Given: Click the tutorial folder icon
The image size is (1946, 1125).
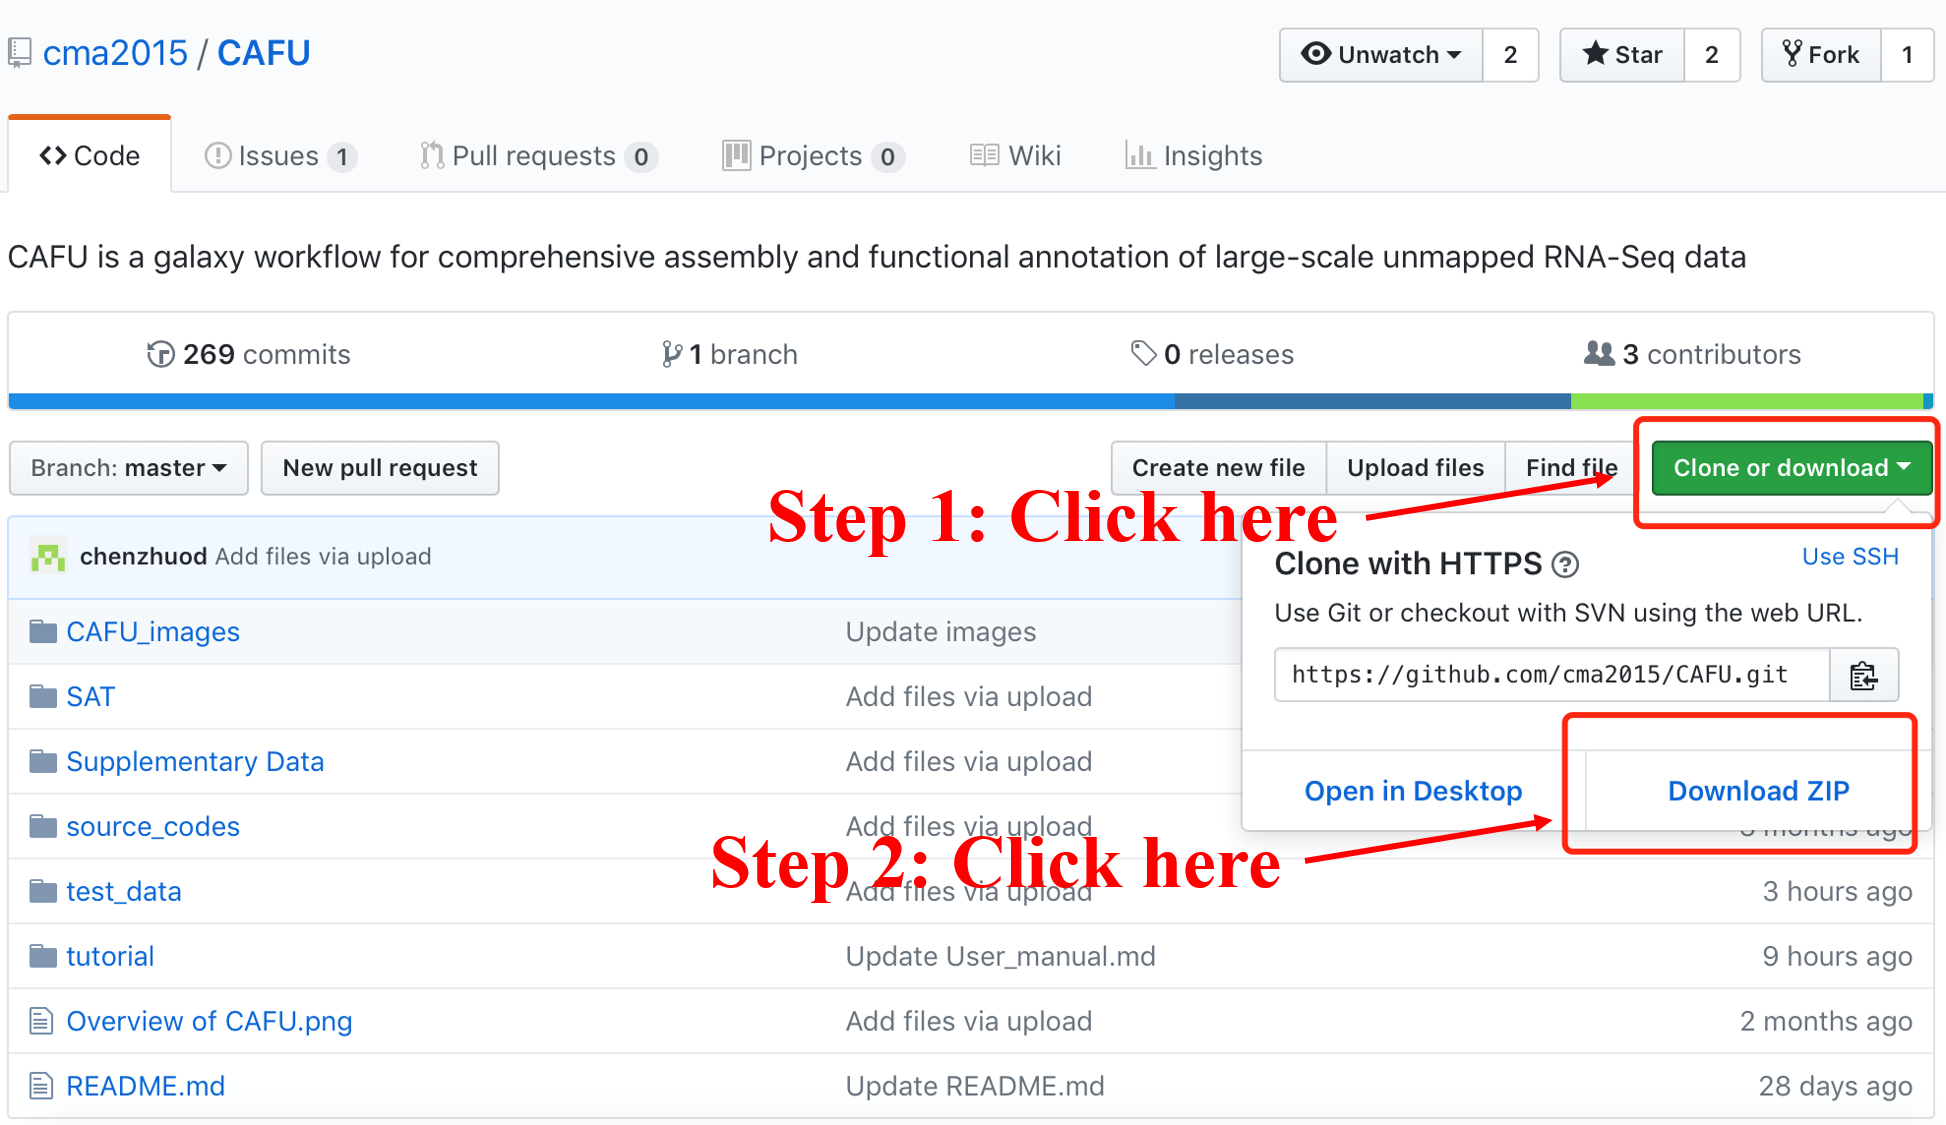Looking at the screenshot, I should [43, 956].
